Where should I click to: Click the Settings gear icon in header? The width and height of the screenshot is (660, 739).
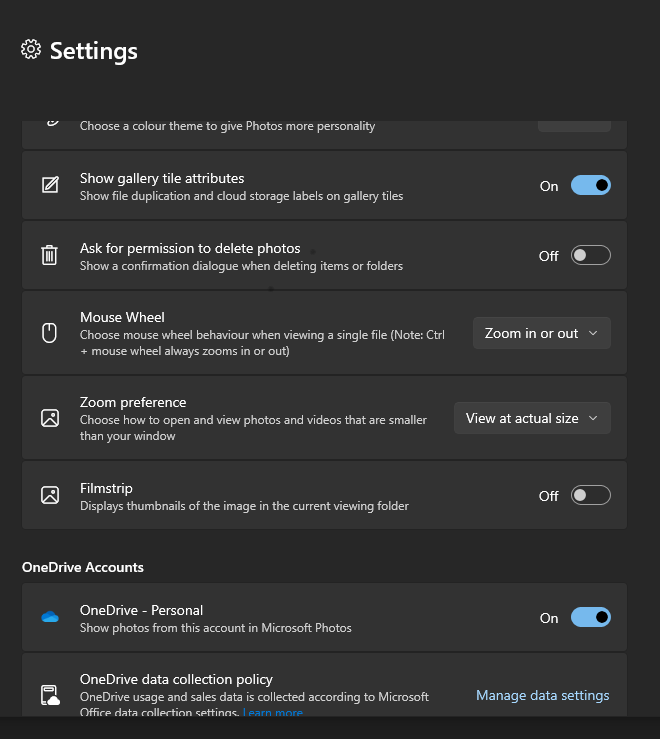click(31, 49)
